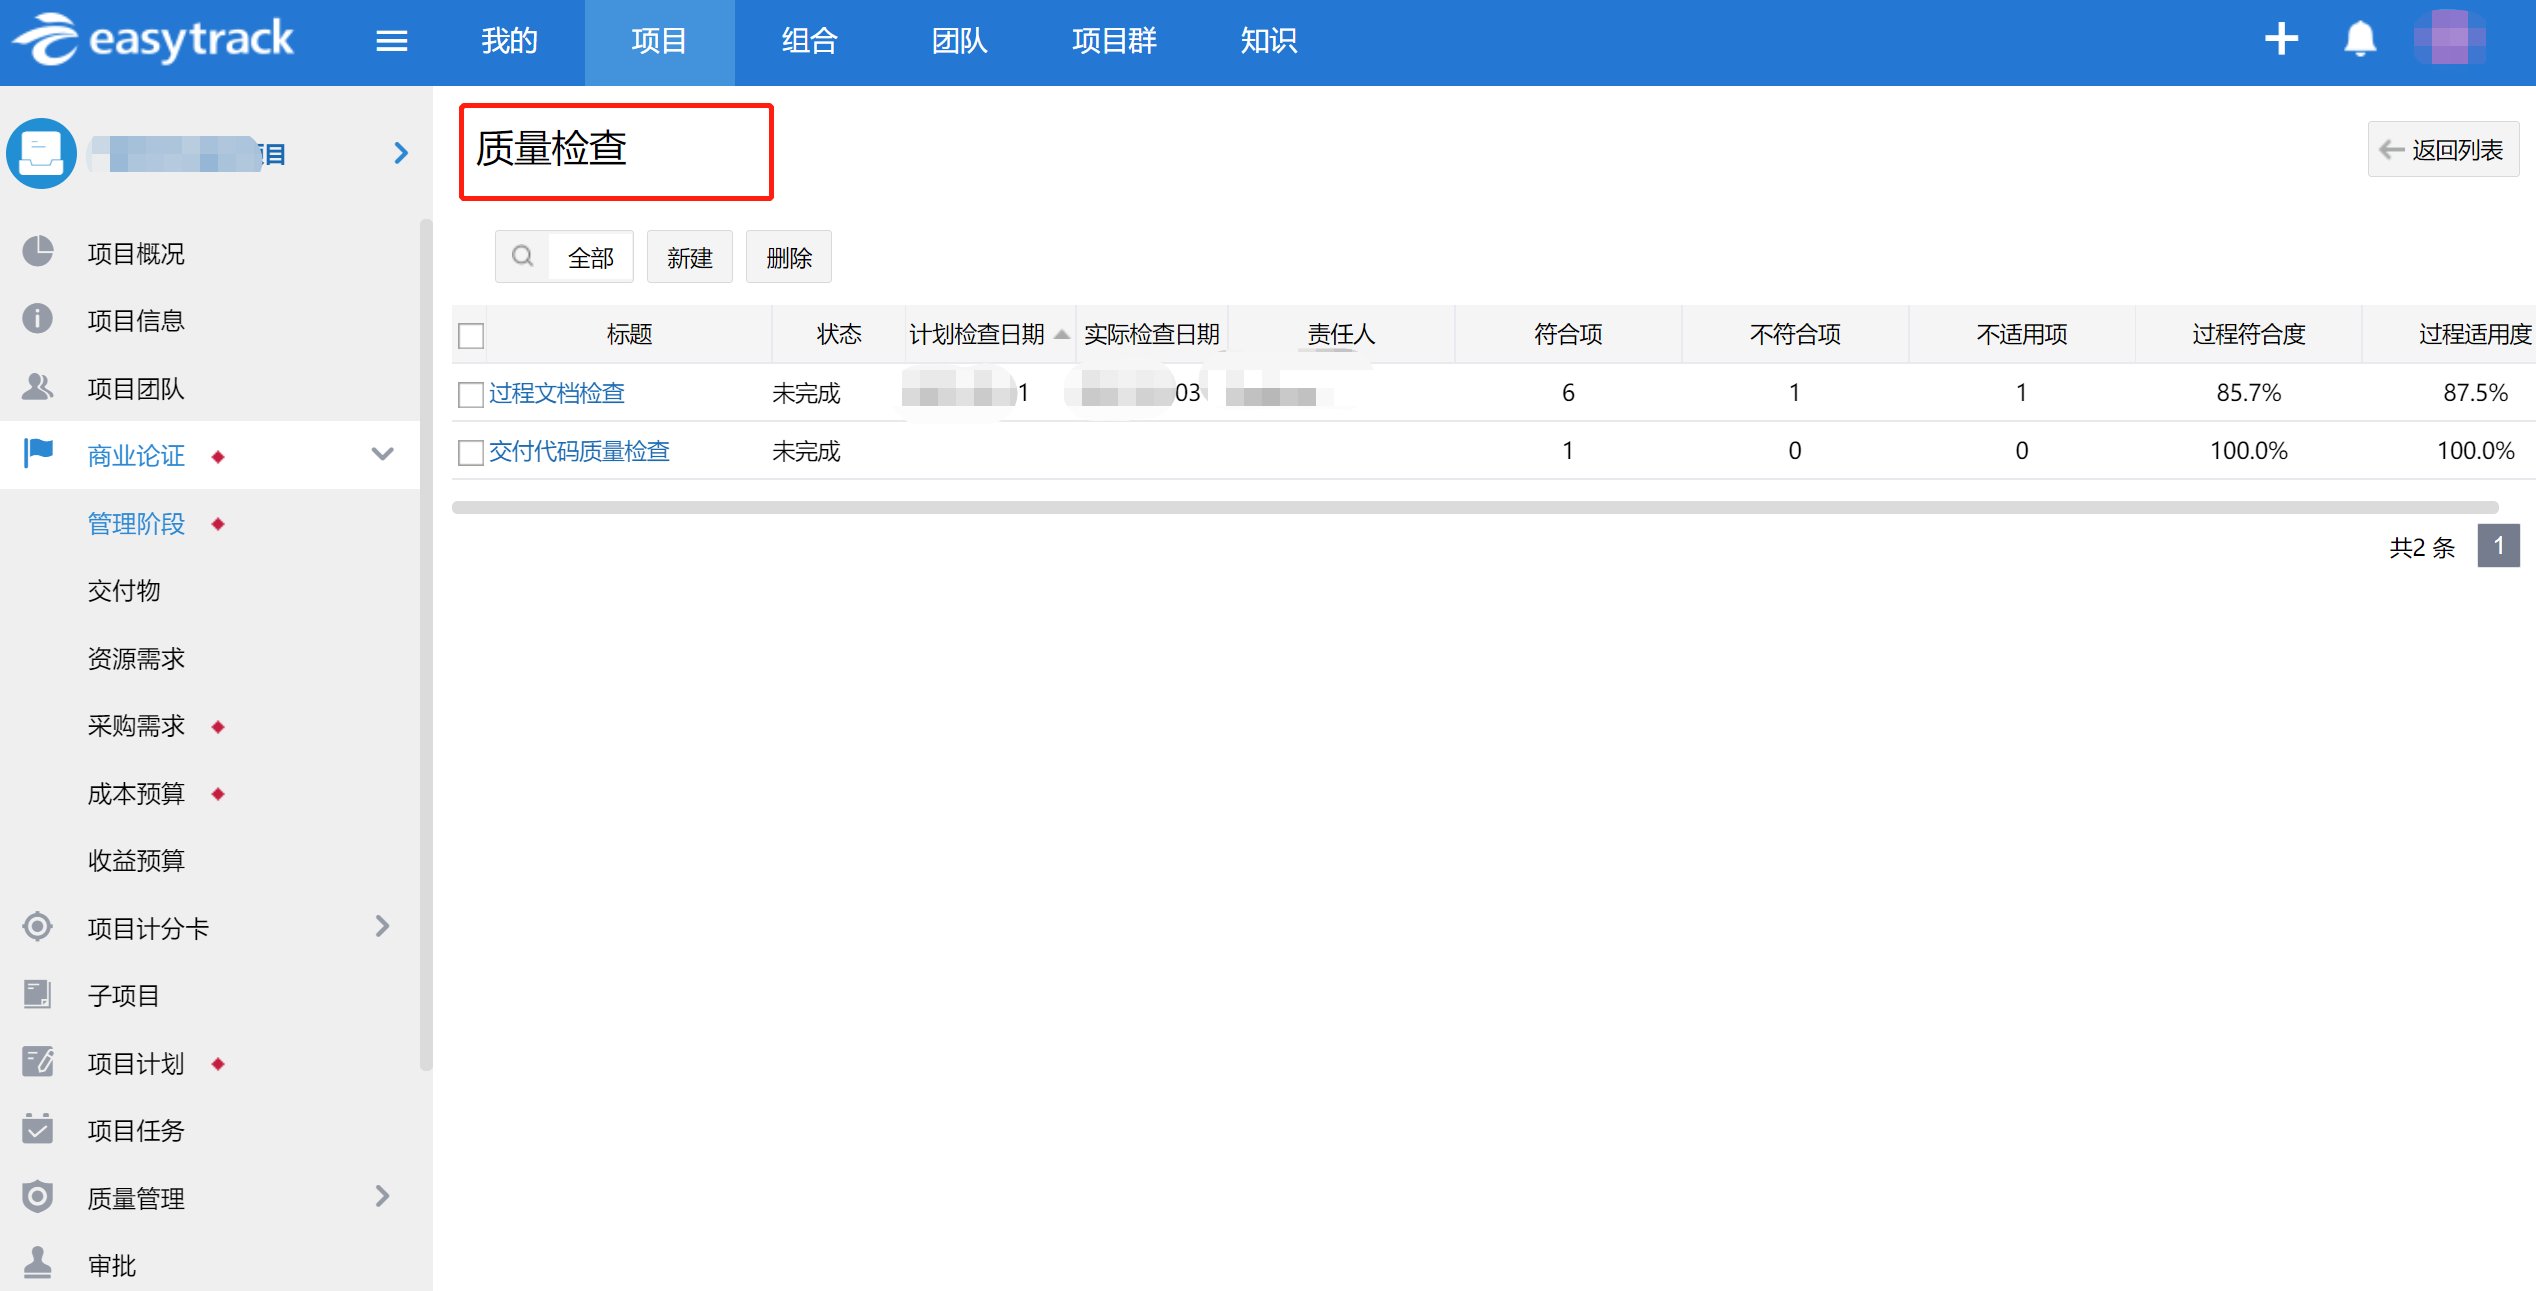Click the hamburger menu icon
The height and width of the screenshot is (1291, 2536).
[391, 41]
